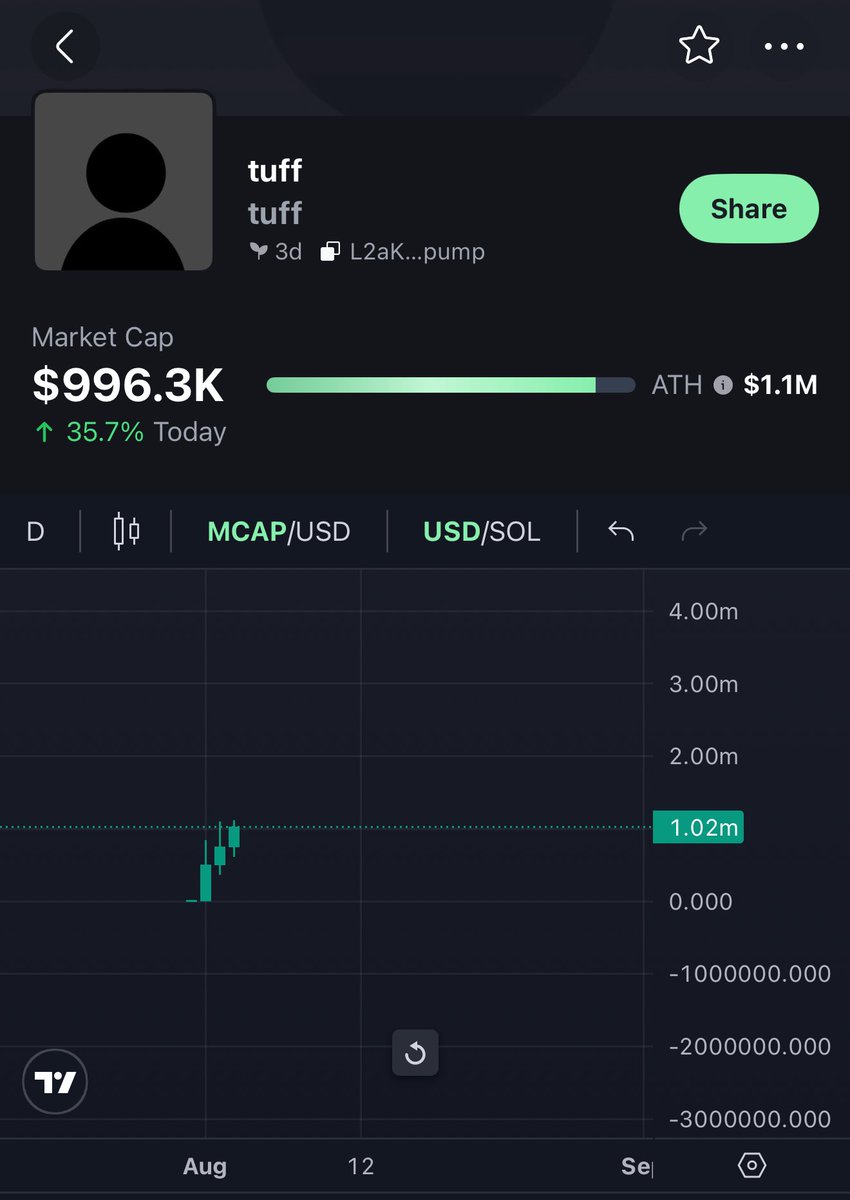Open chart settings hexagon icon
Viewport: 850px width, 1200px height.
pos(752,1166)
